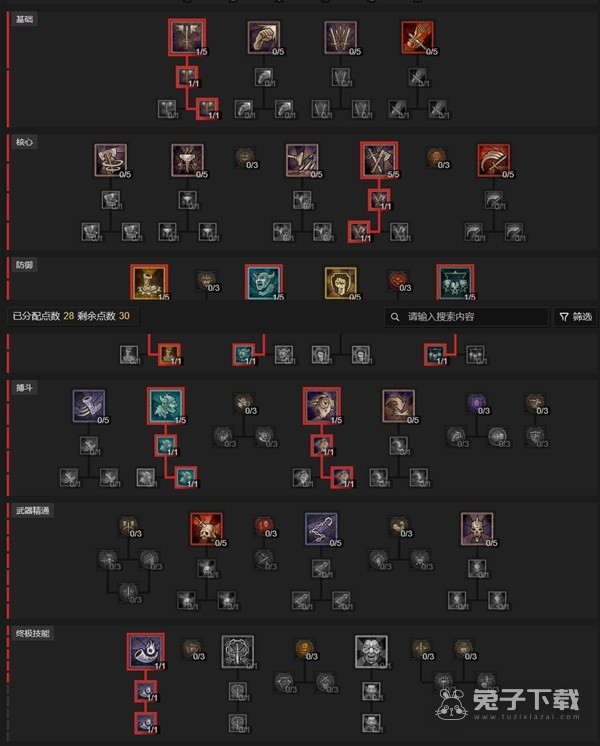The width and height of the screenshot is (600, 746).
Task: Click the search box 请输入搜索内容
Action: click(x=466, y=316)
